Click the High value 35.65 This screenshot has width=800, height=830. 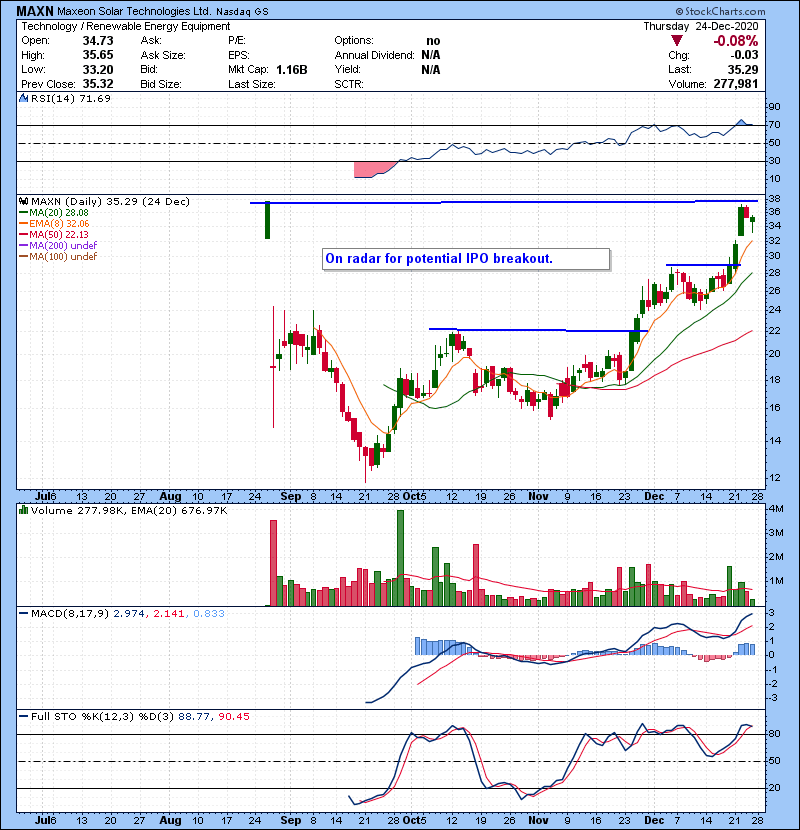tap(98, 55)
